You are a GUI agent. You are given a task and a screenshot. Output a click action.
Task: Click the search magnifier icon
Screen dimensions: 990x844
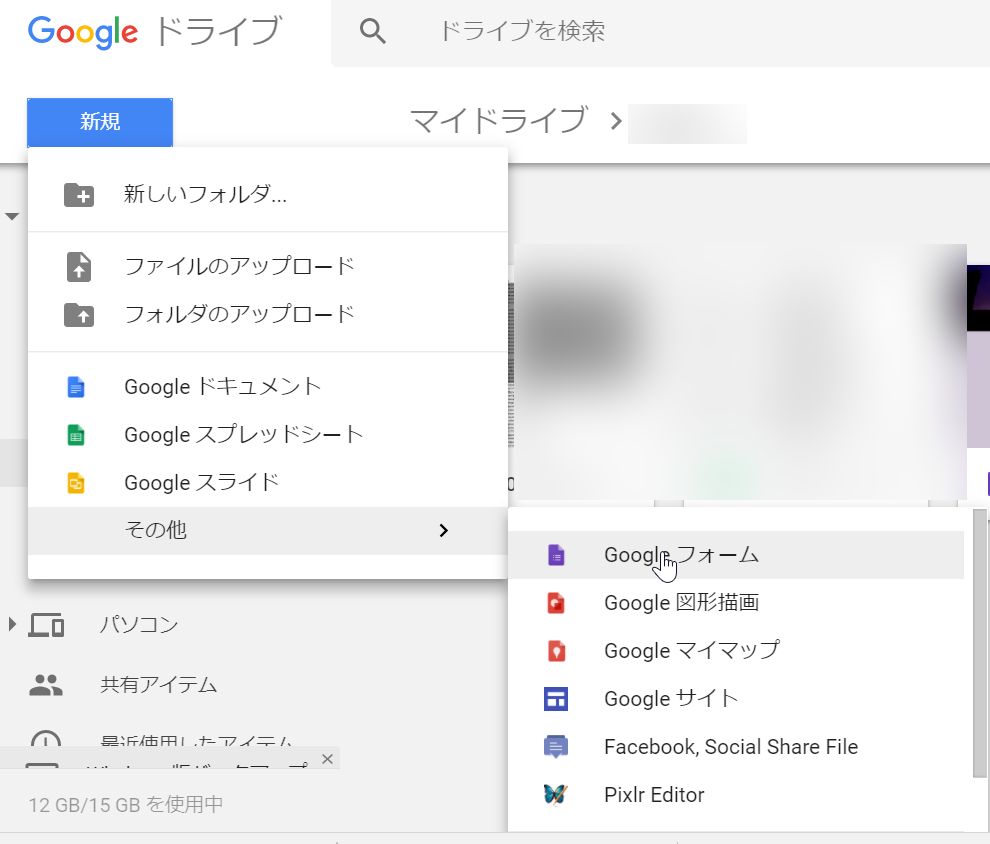(372, 31)
